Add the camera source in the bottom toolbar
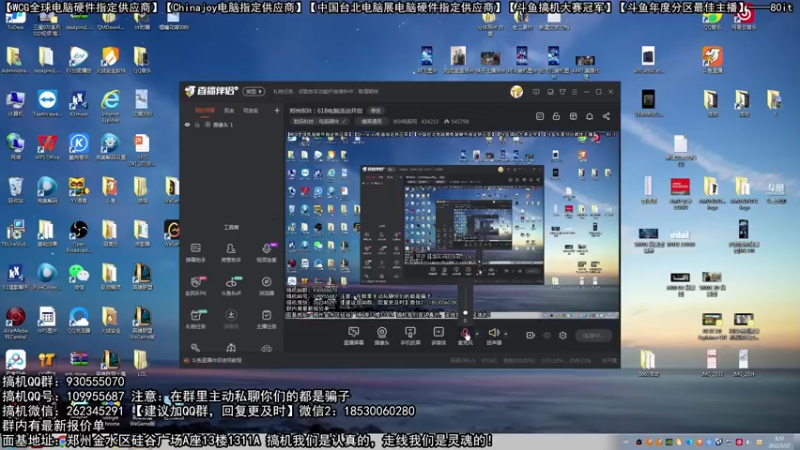 tap(382, 336)
